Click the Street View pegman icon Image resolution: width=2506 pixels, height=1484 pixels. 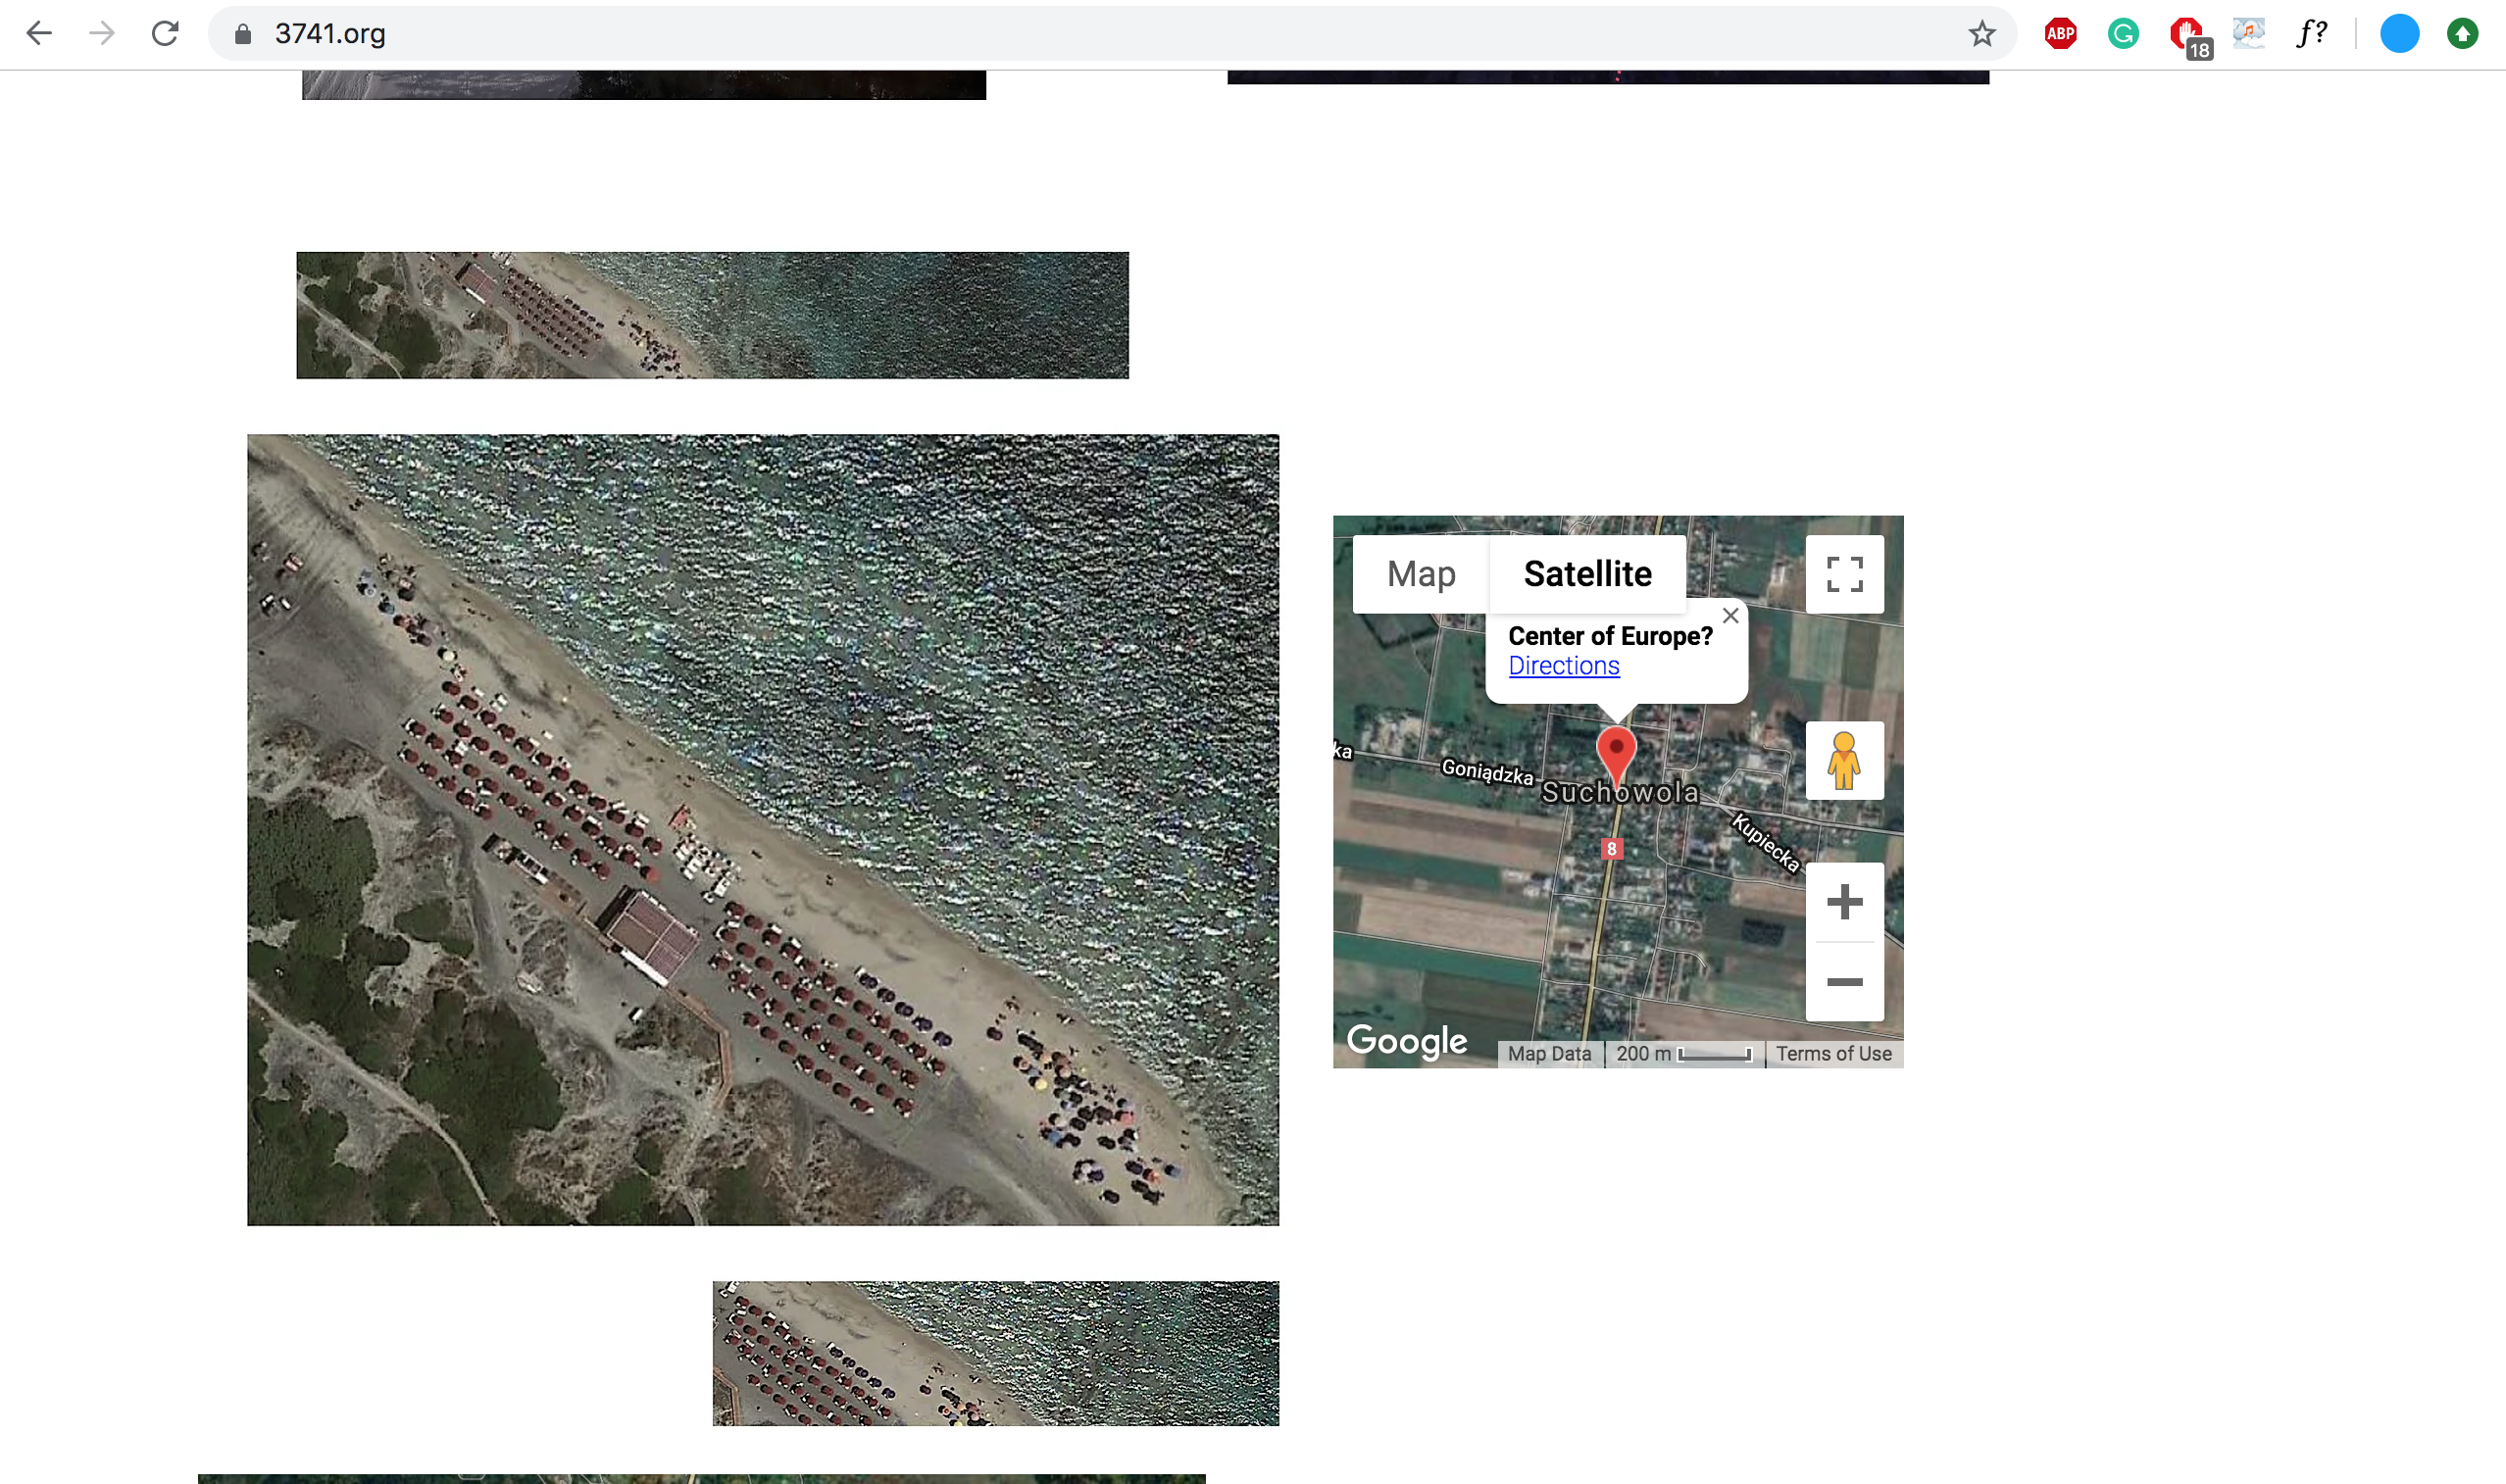[x=1843, y=760]
